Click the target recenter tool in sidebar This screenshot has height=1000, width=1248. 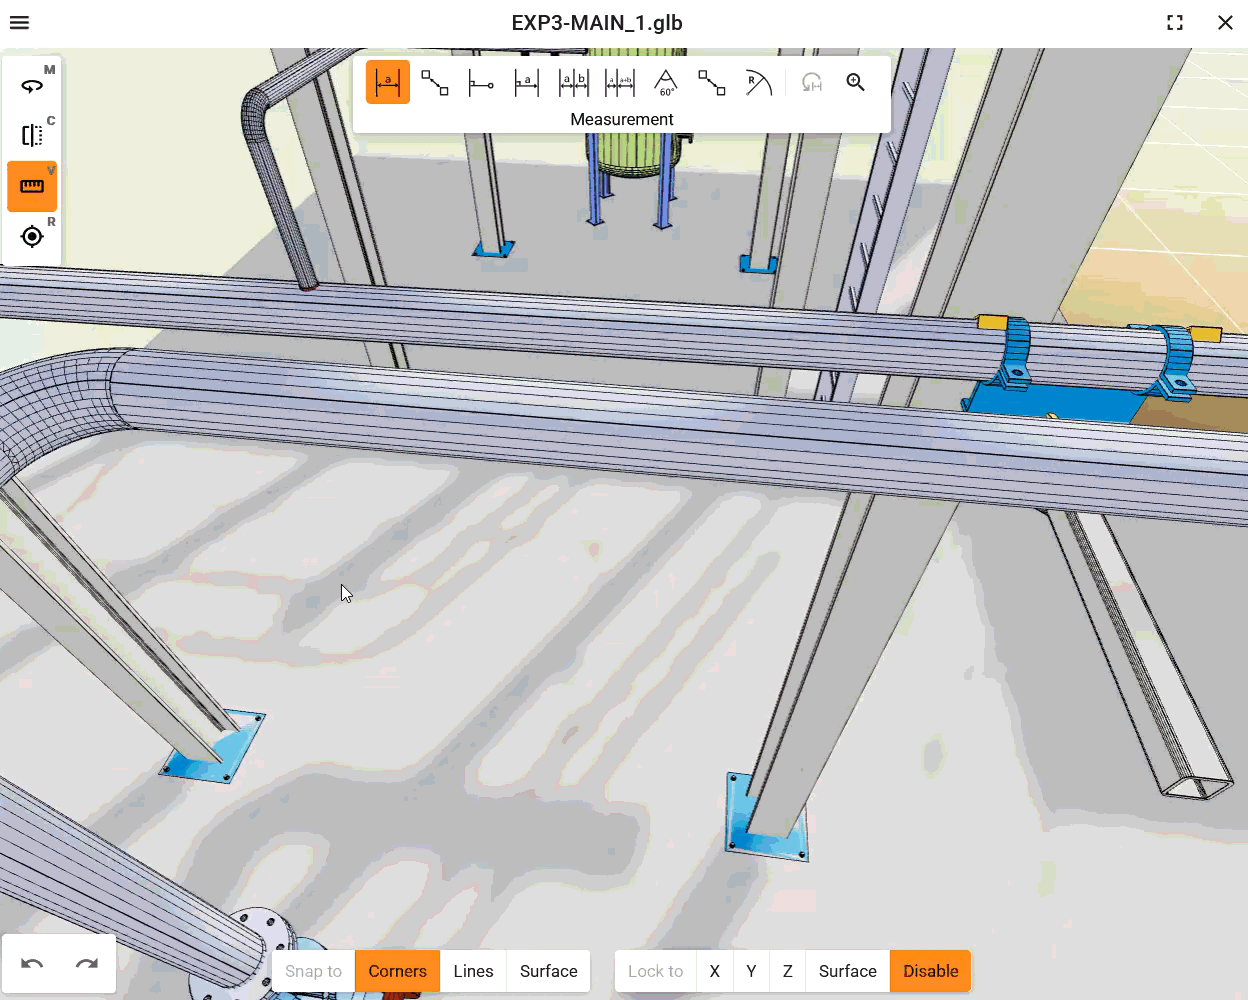[32, 236]
